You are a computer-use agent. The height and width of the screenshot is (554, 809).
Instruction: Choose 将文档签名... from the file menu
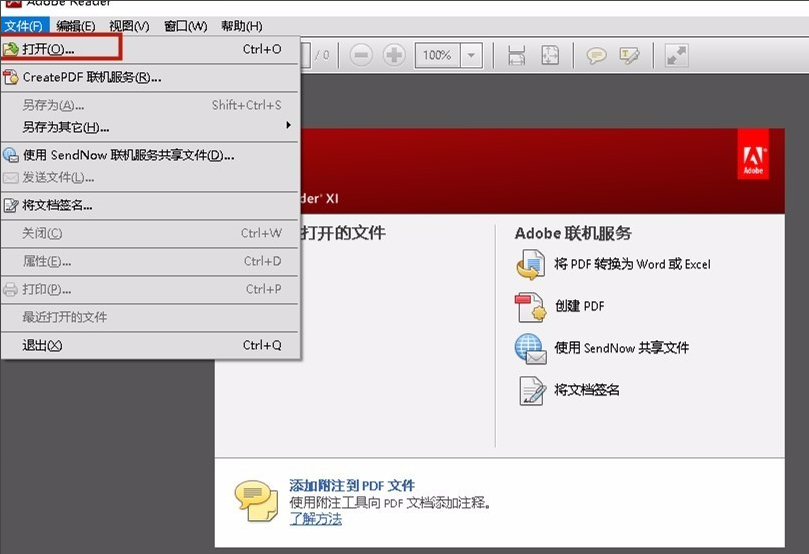[57, 205]
